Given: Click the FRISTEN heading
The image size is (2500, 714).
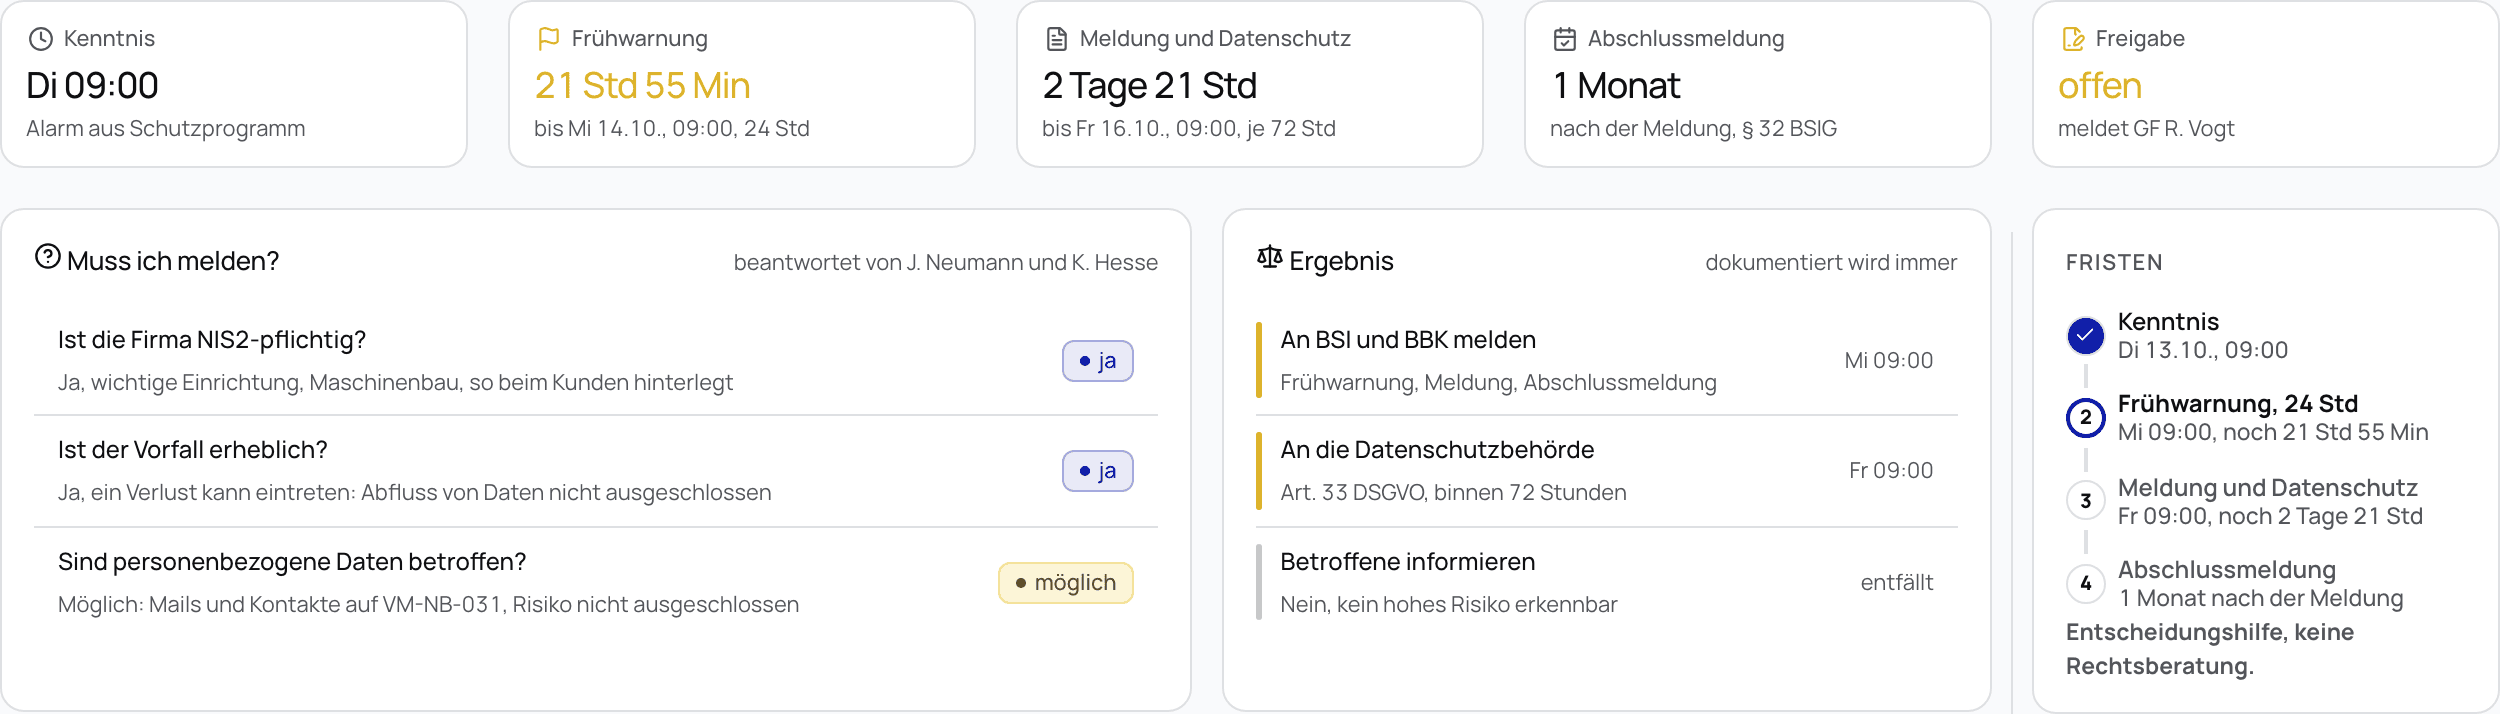Looking at the screenshot, I should tap(2114, 263).
